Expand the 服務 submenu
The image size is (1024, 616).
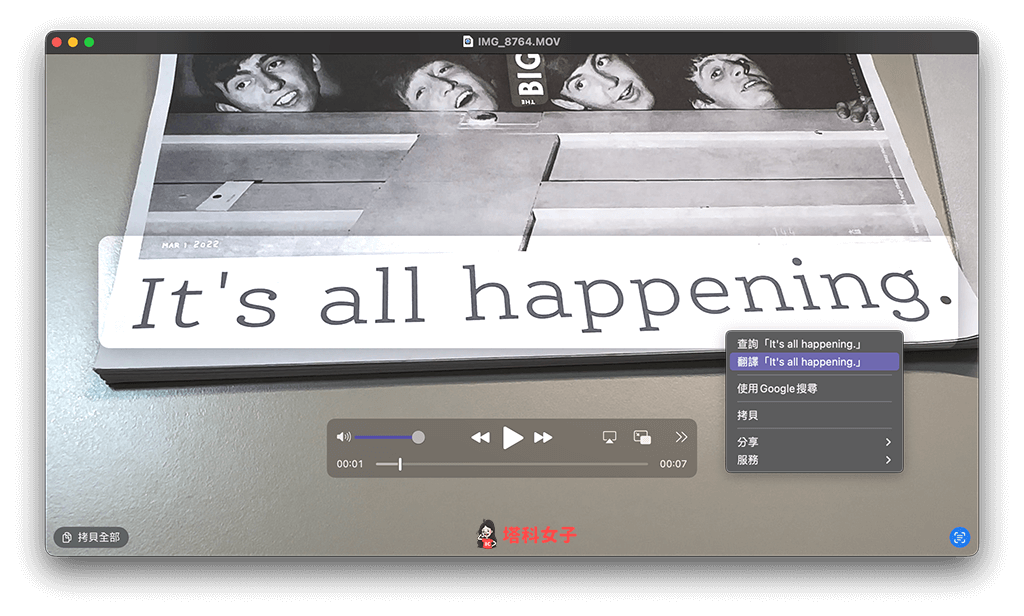[x=814, y=459]
